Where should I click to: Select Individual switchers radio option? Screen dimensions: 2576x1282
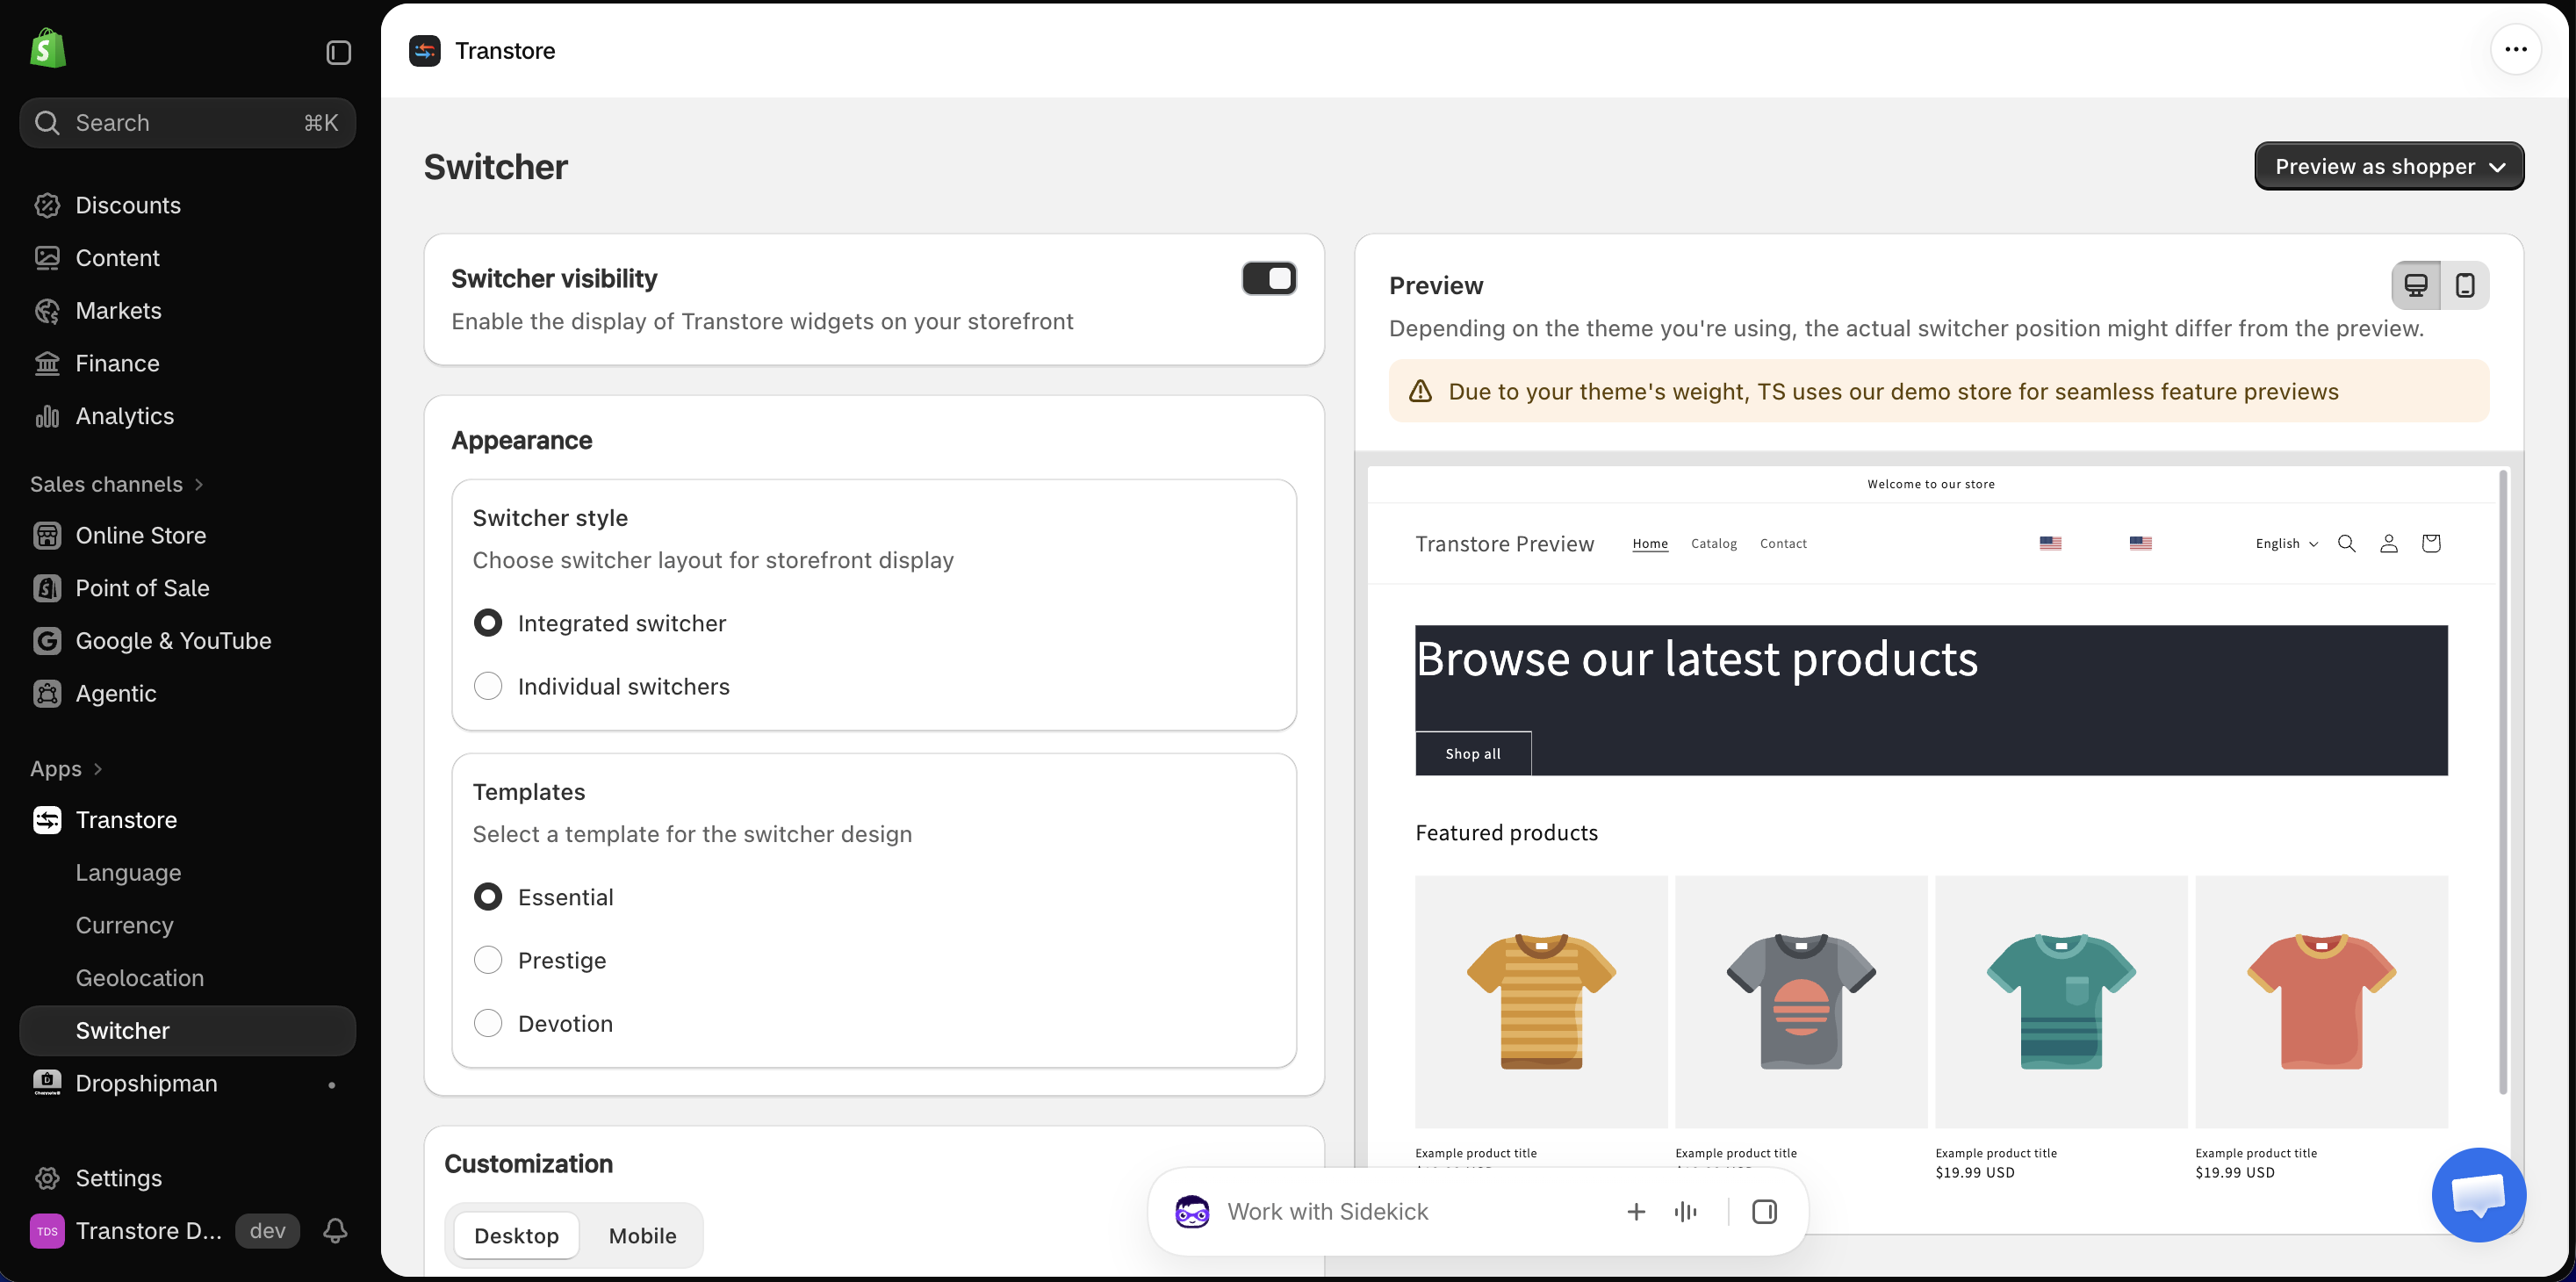click(x=487, y=686)
